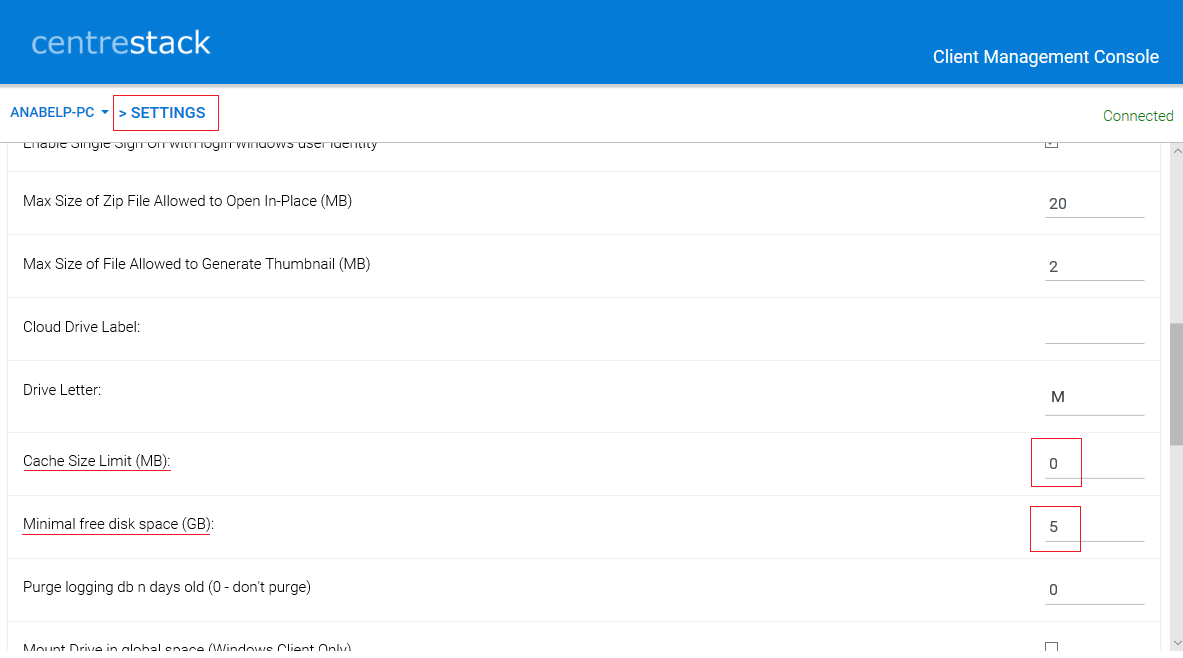Image resolution: width=1183 pixels, height=658 pixels.
Task: Toggle Enable Single Sign On checkbox
Action: tap(1052, 144)
